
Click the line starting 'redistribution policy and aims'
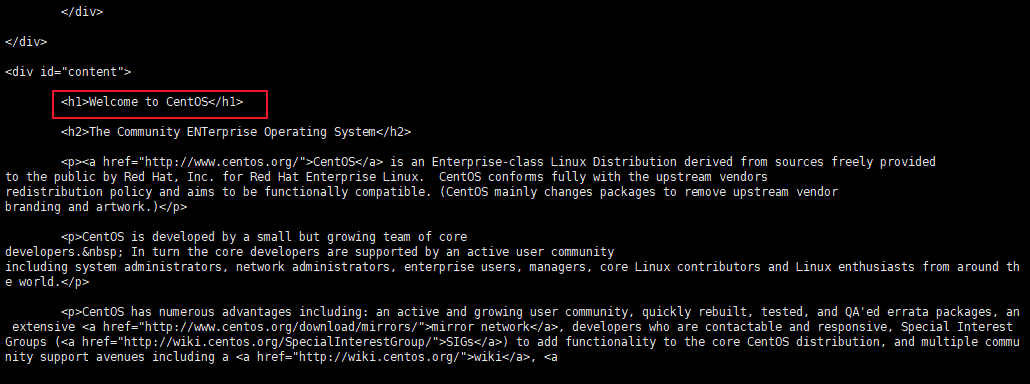422,192
